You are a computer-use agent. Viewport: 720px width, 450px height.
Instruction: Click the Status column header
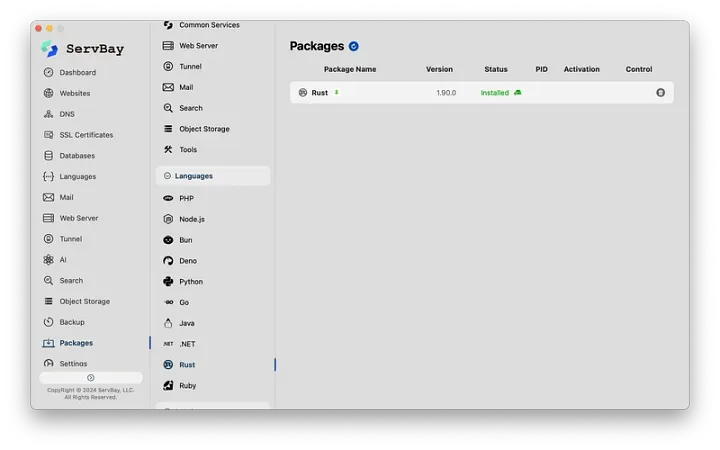[x=496, y=69]
